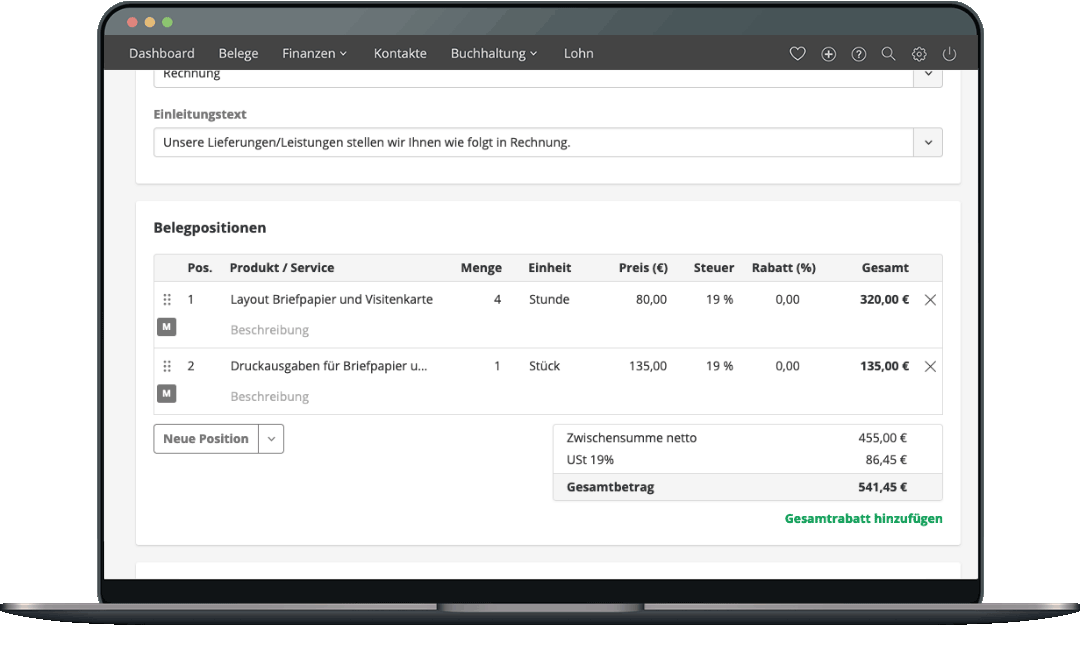Click Beschreibung field of position 1
The height and width of the screenshot is (658, 1080).
[270, 330]
